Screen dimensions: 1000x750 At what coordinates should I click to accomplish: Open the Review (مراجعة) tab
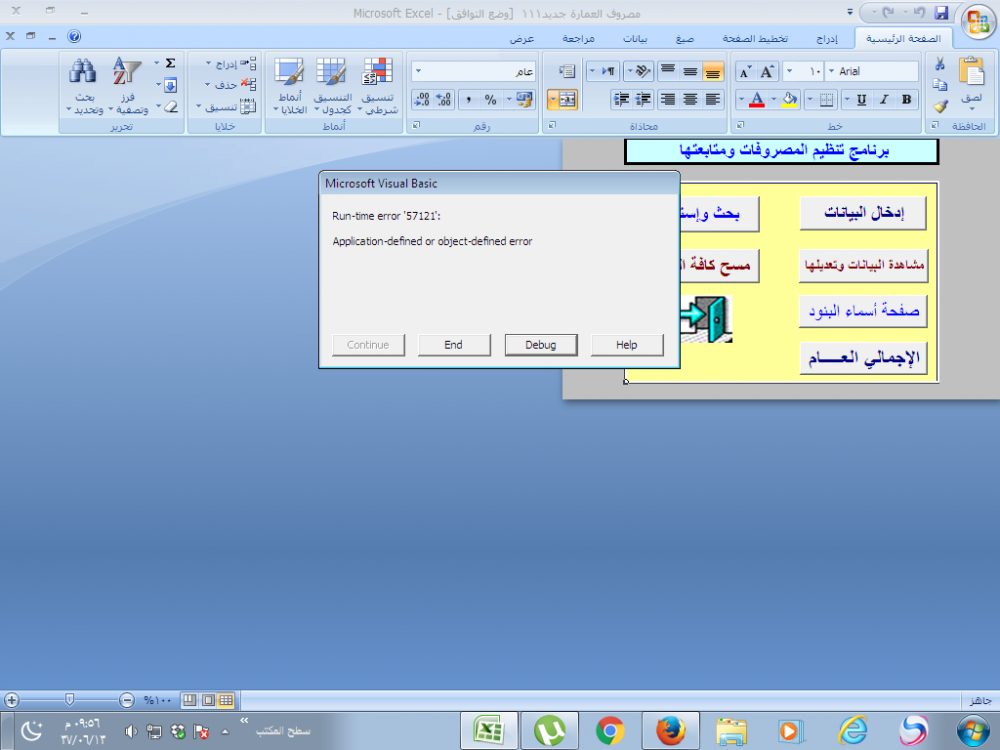(x=578, y=38)
